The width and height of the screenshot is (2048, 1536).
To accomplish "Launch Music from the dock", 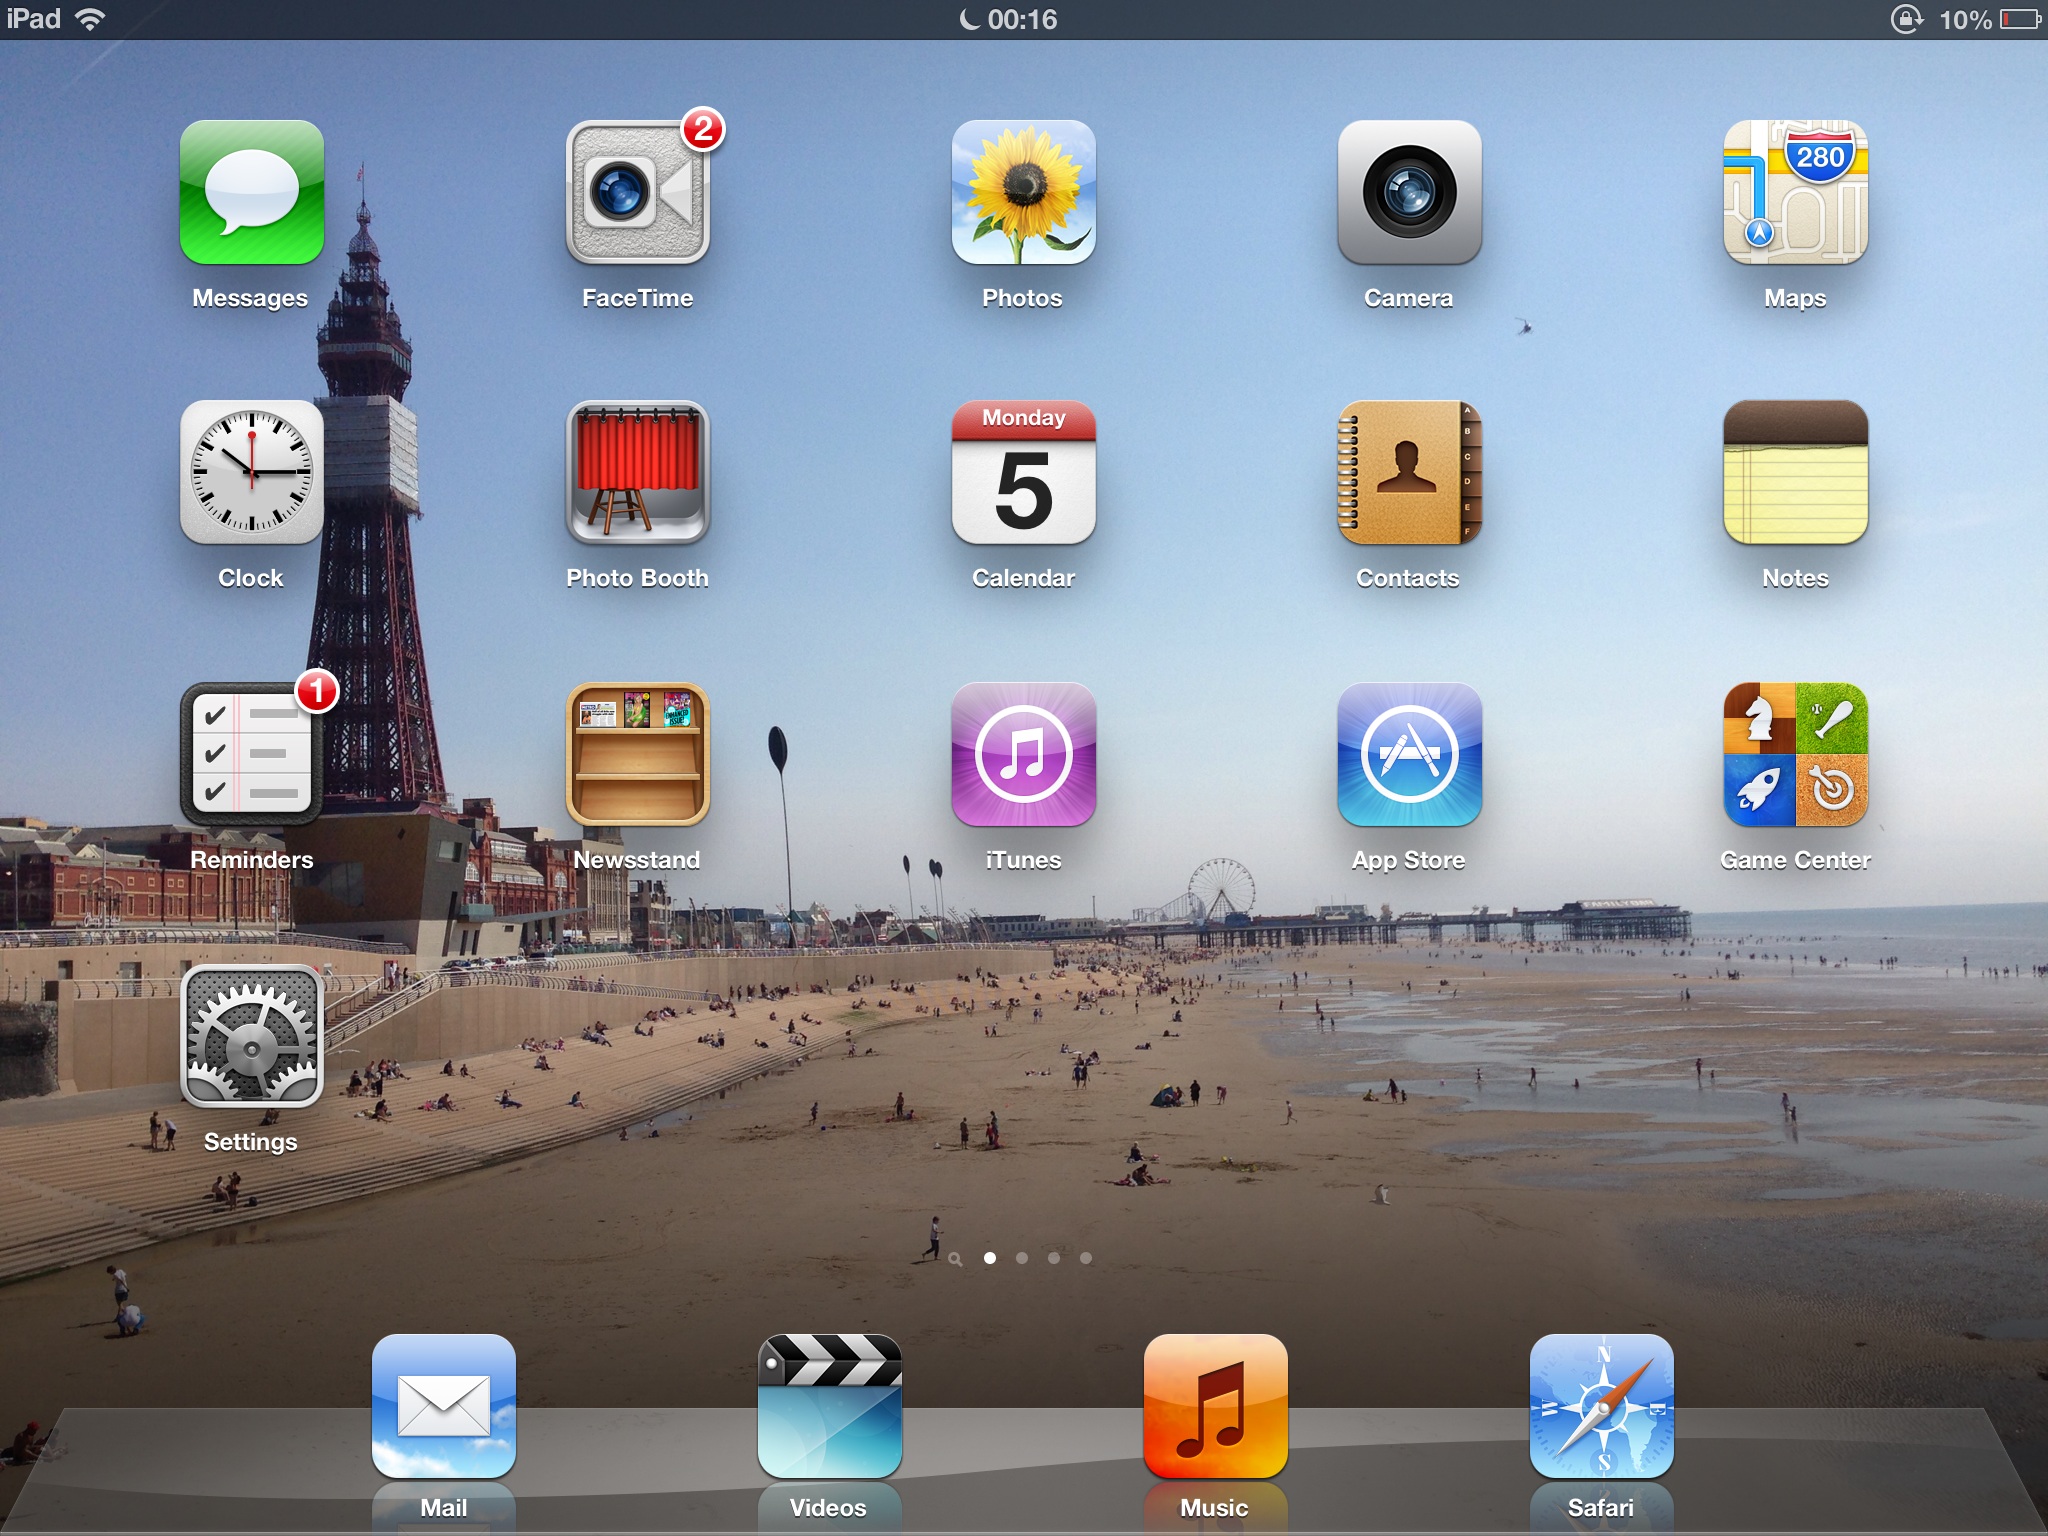I will pyautogui.click(x=1215, y=1406).
